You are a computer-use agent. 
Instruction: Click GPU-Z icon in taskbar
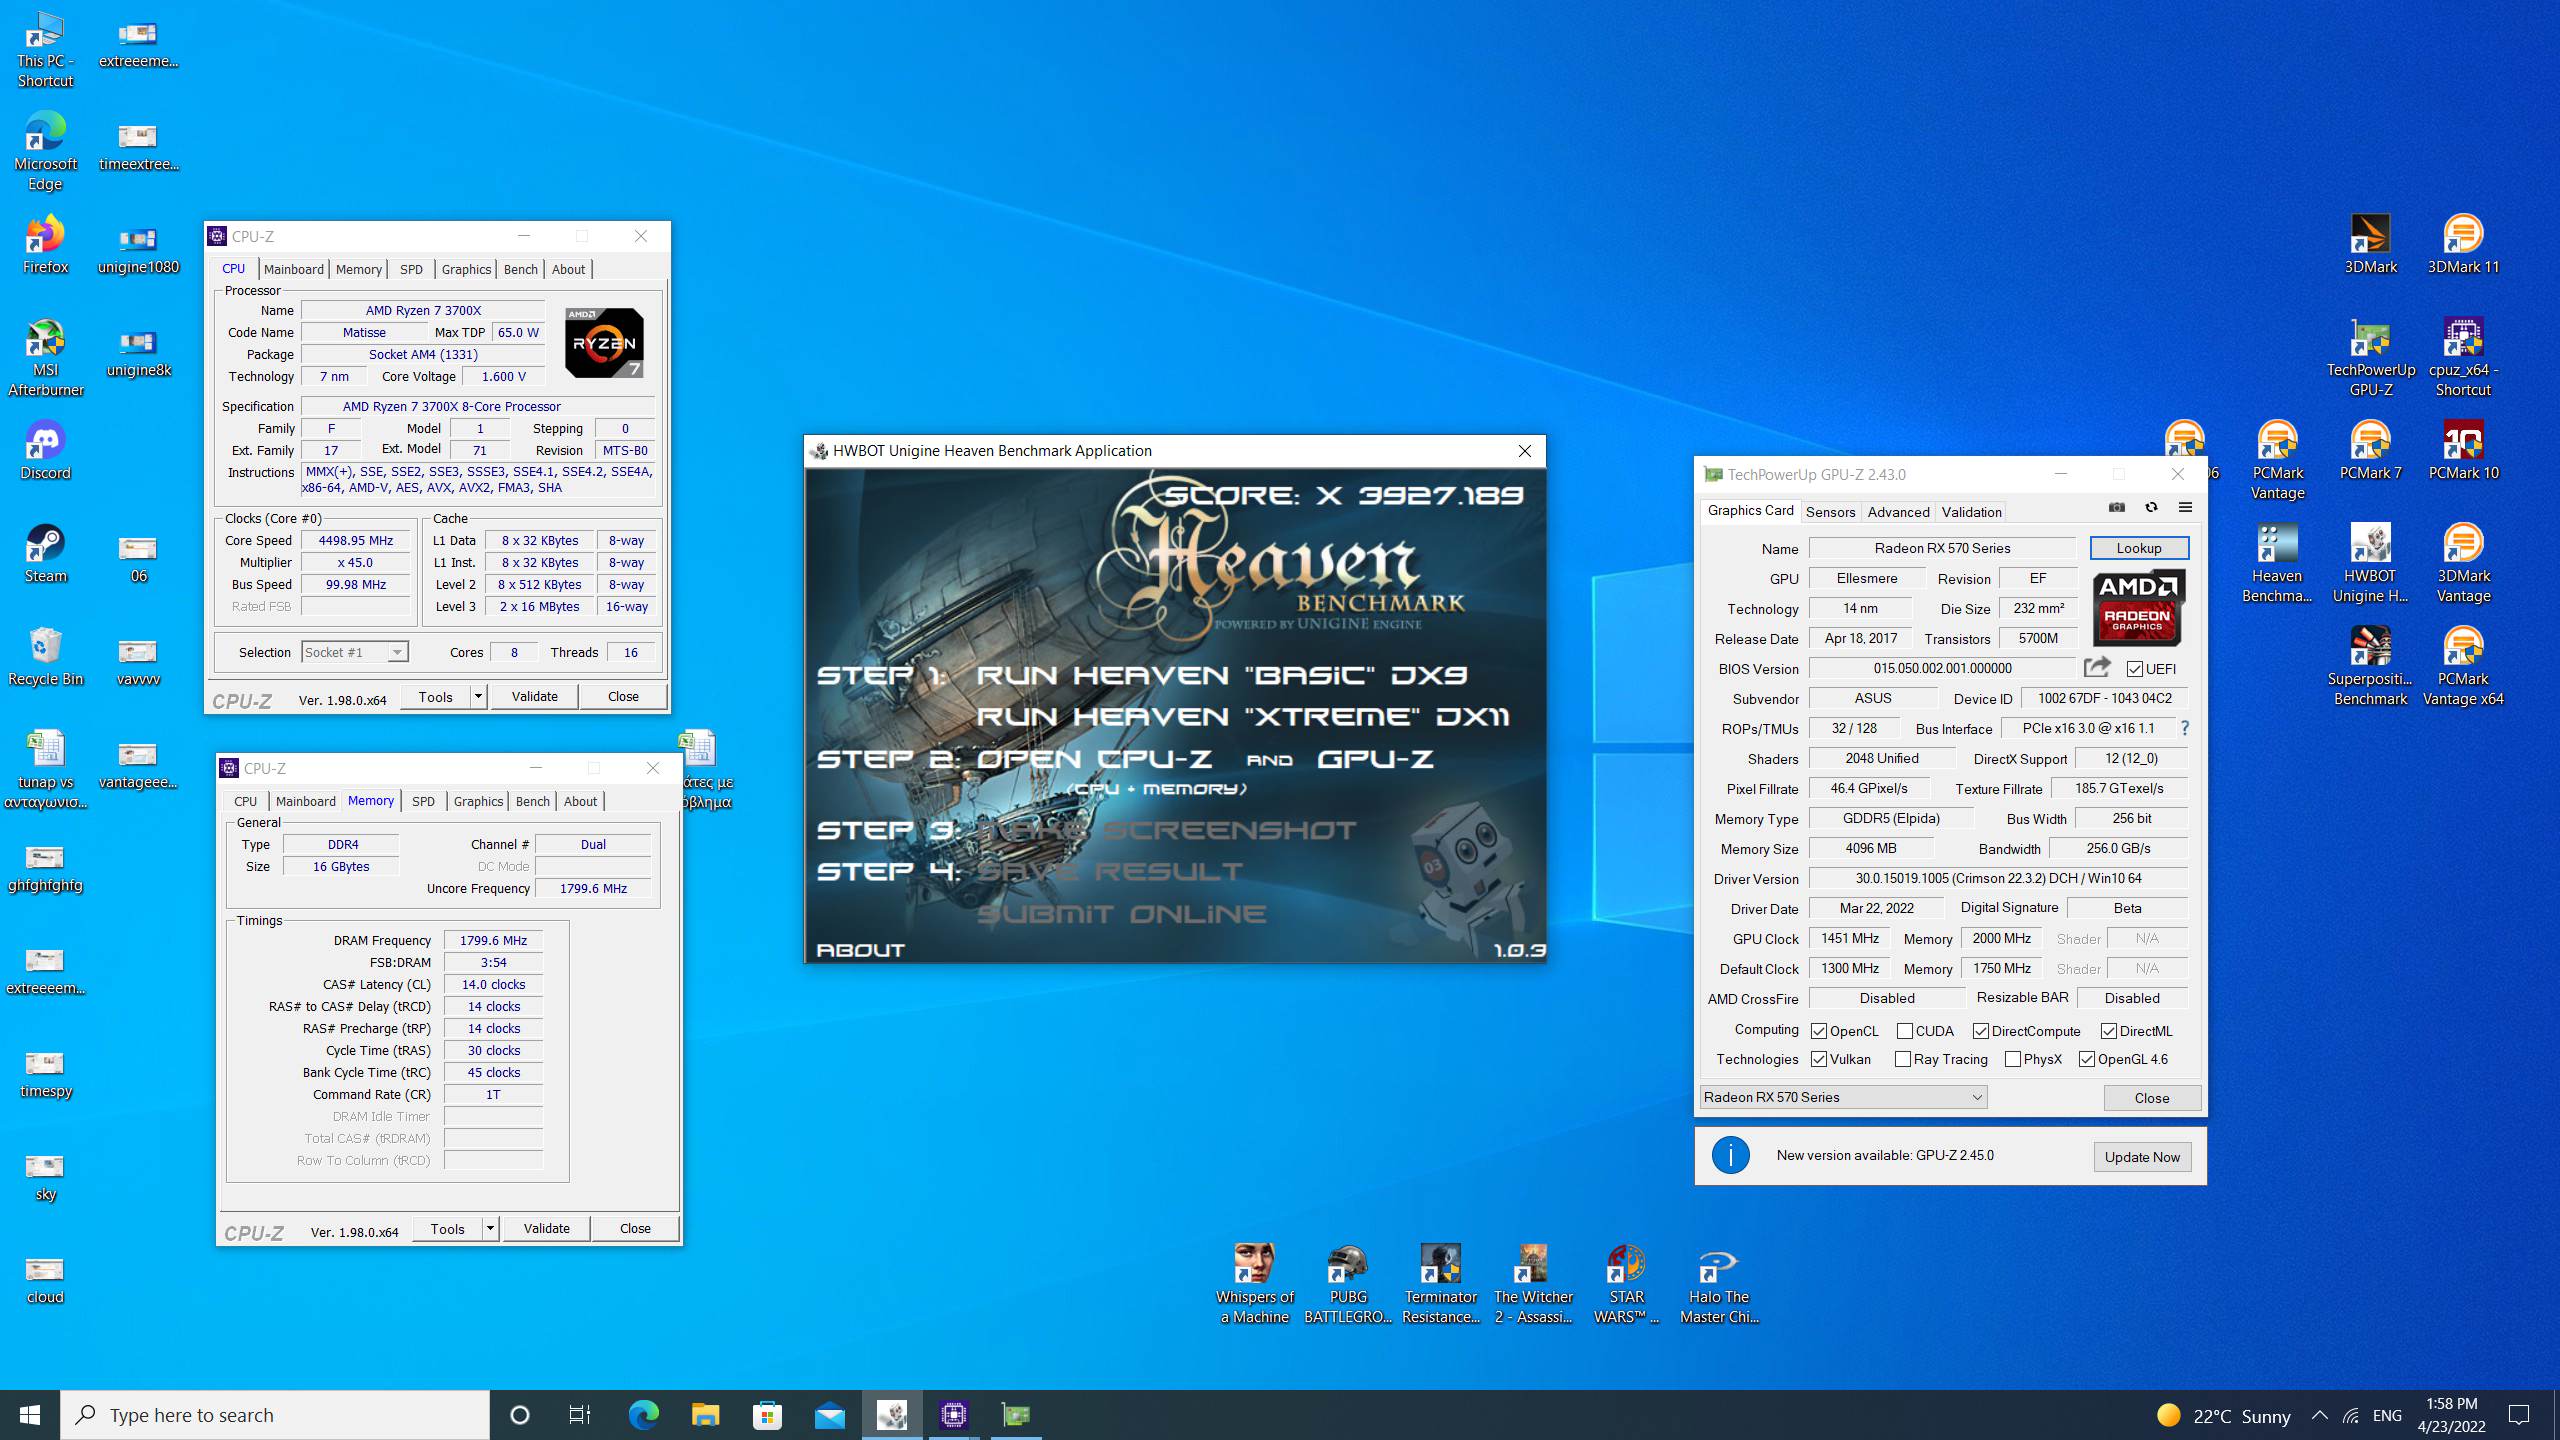point(1016,1414)
